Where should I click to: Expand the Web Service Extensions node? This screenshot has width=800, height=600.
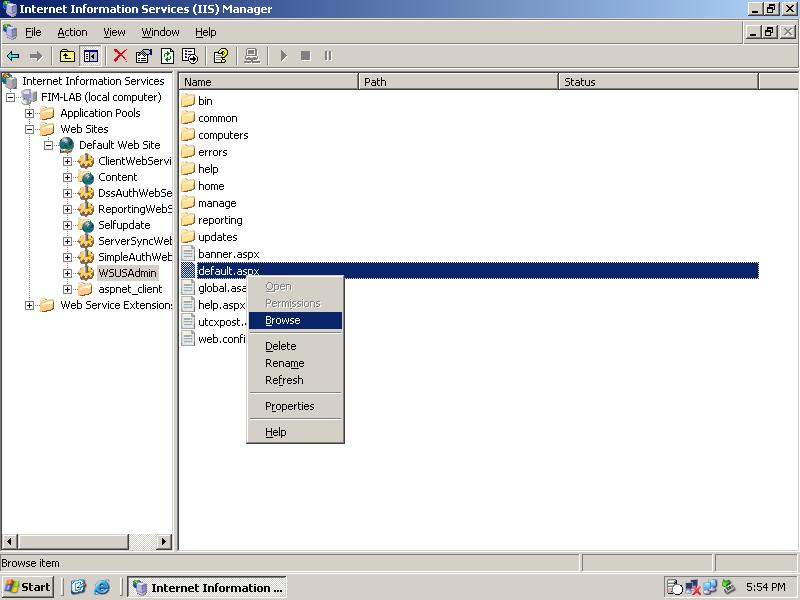(x=30, y=305)
